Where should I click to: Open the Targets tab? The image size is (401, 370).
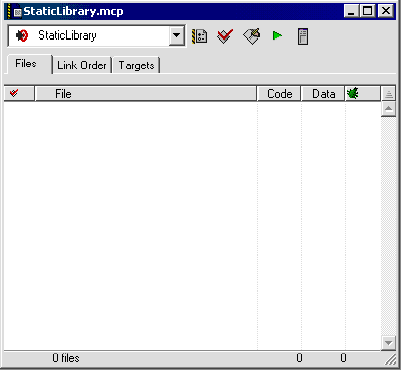tap(136, 65)
